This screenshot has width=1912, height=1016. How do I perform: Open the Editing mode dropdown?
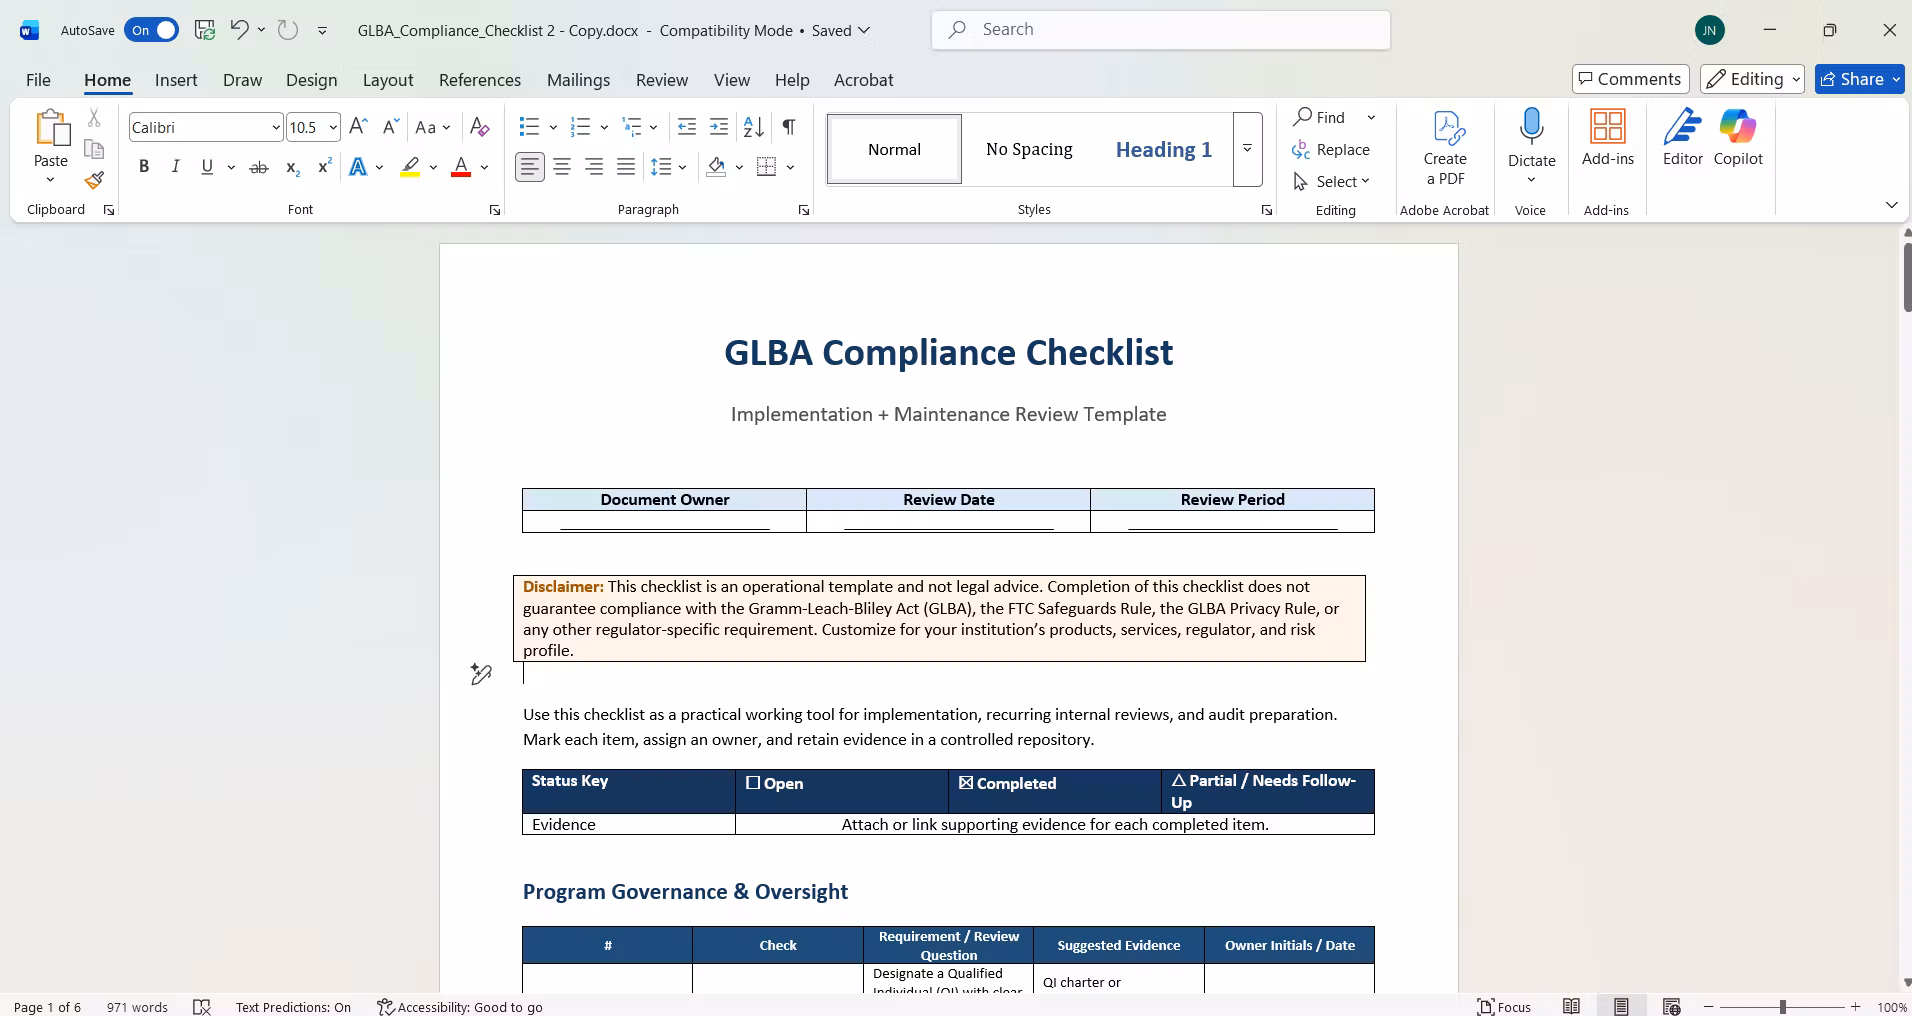1752,79
